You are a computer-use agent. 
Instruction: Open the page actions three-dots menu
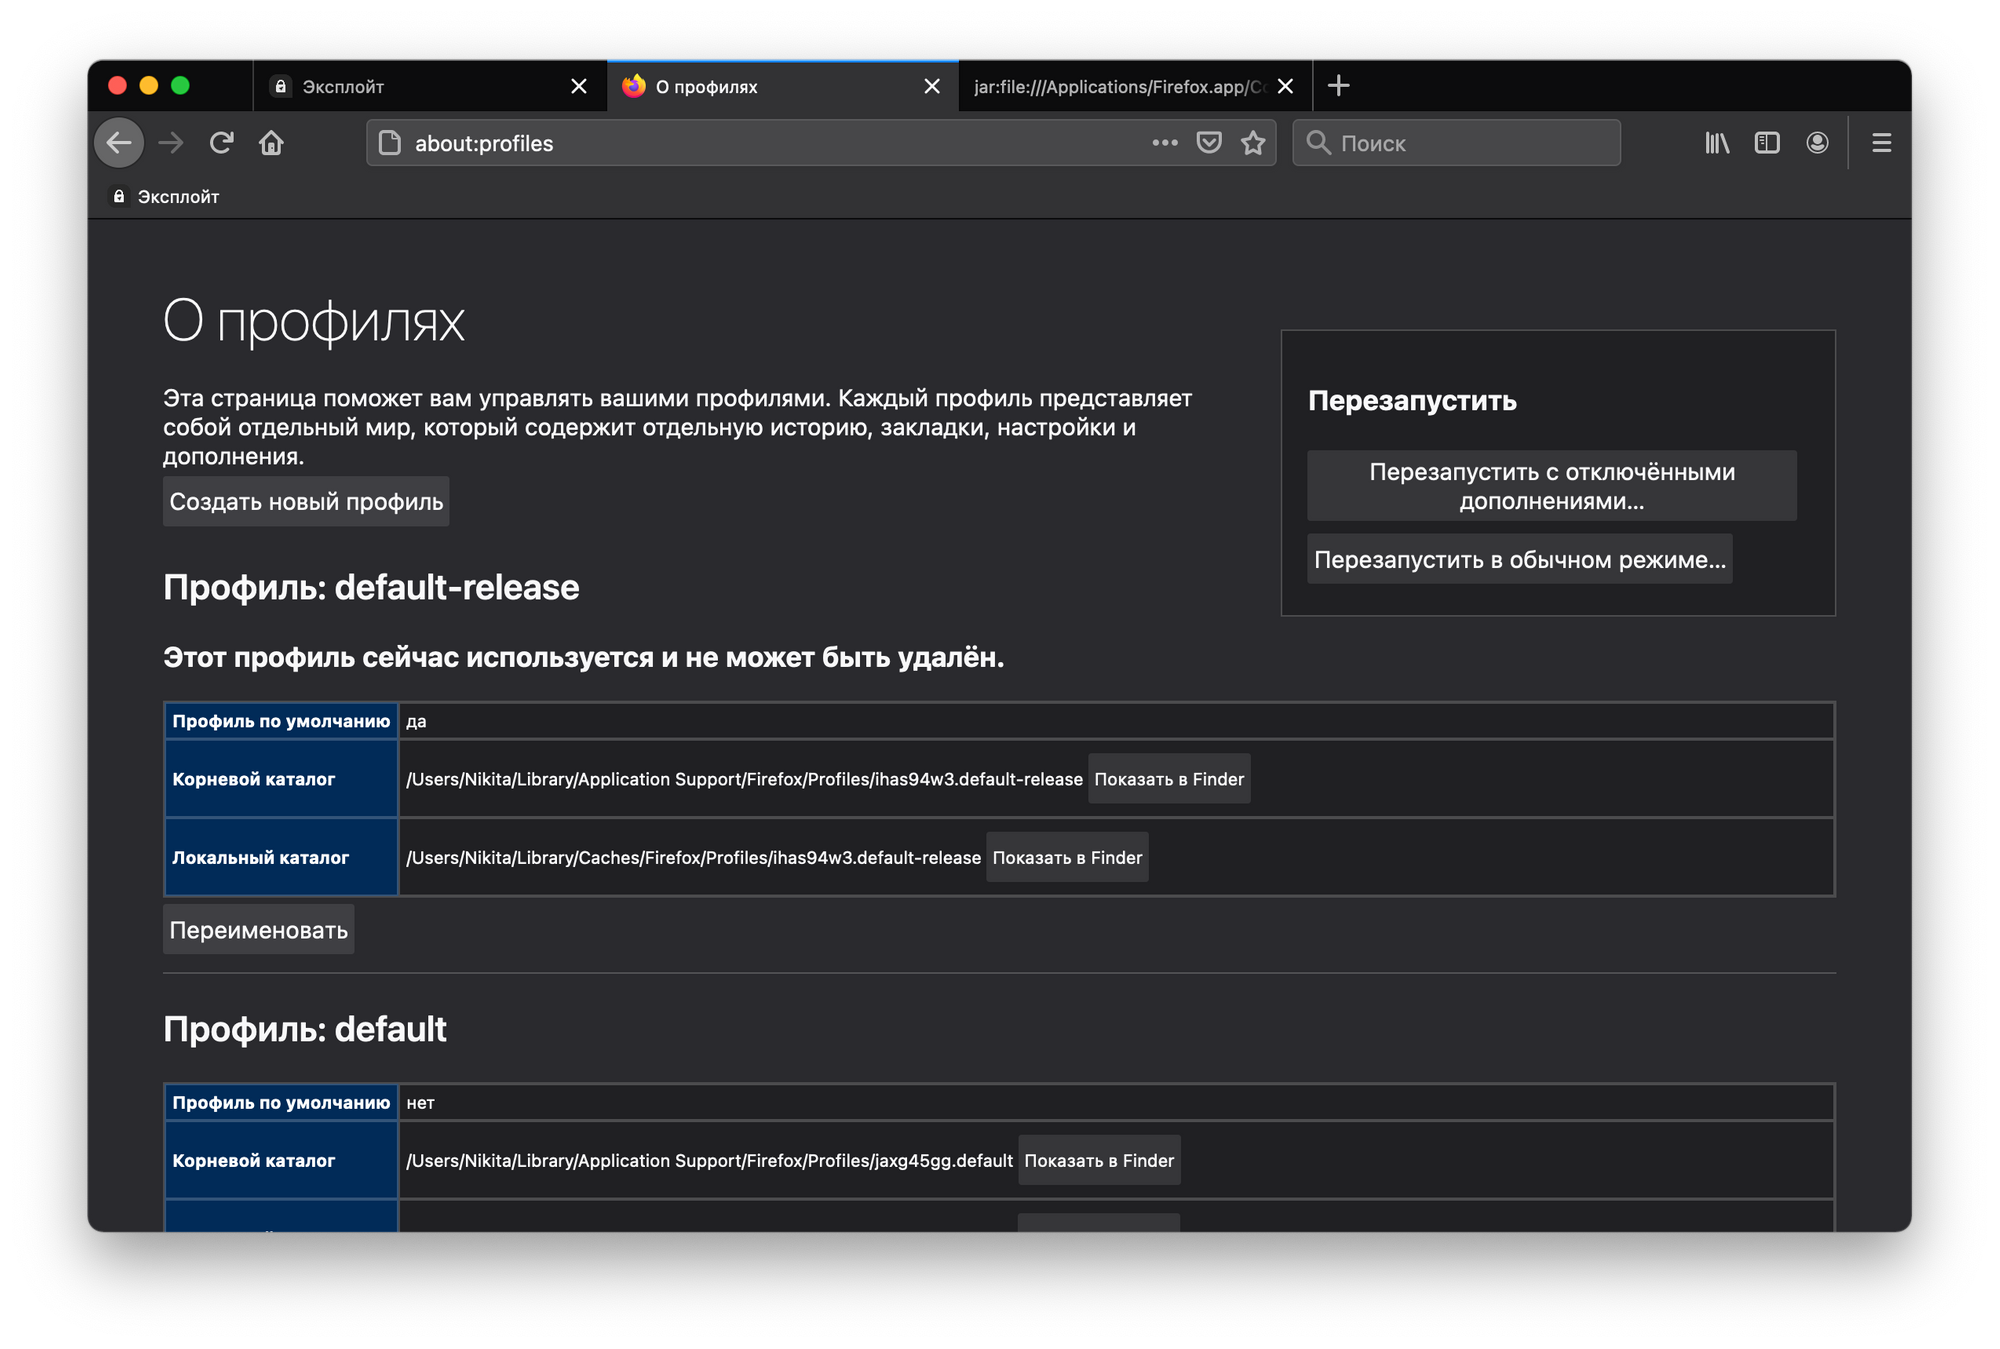(x=1164, y=143)
